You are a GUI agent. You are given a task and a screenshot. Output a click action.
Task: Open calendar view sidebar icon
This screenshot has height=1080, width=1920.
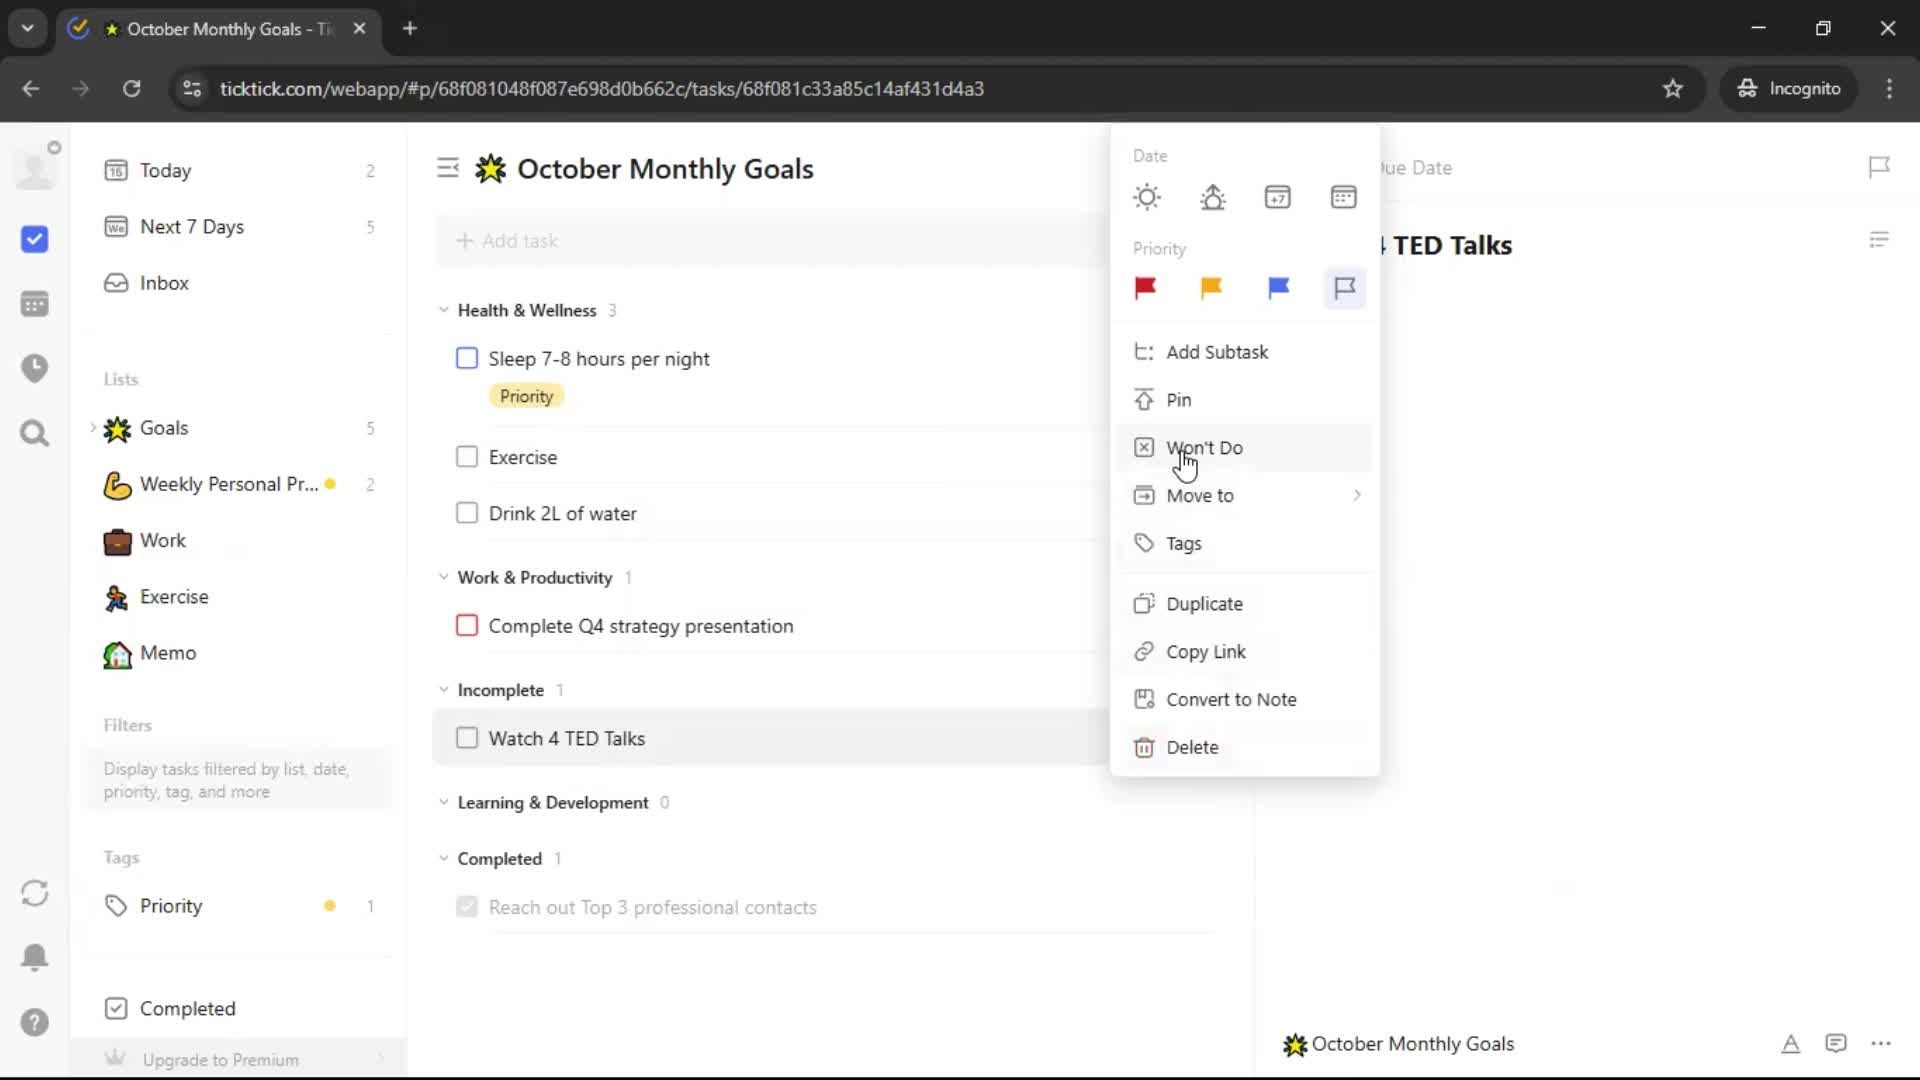[x=34, y=304]
